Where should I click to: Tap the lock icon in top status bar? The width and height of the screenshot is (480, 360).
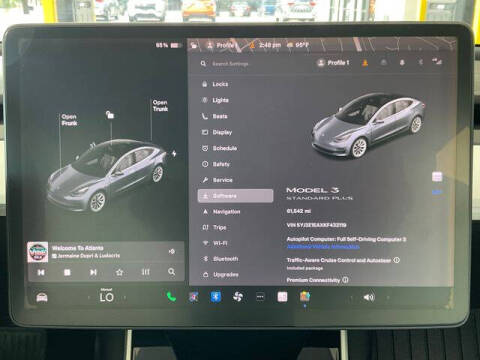[x=194, y=45]
